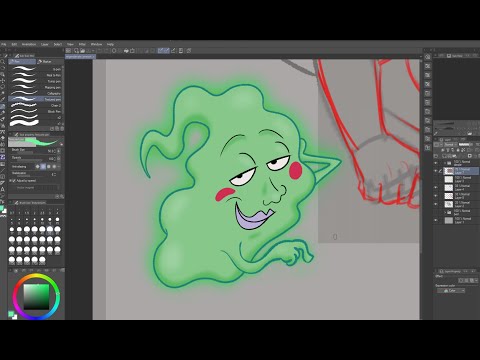The width and height of the screenshot is (480, 360).
Task: Choose the G-pen brush
Action: click(35, 69)
